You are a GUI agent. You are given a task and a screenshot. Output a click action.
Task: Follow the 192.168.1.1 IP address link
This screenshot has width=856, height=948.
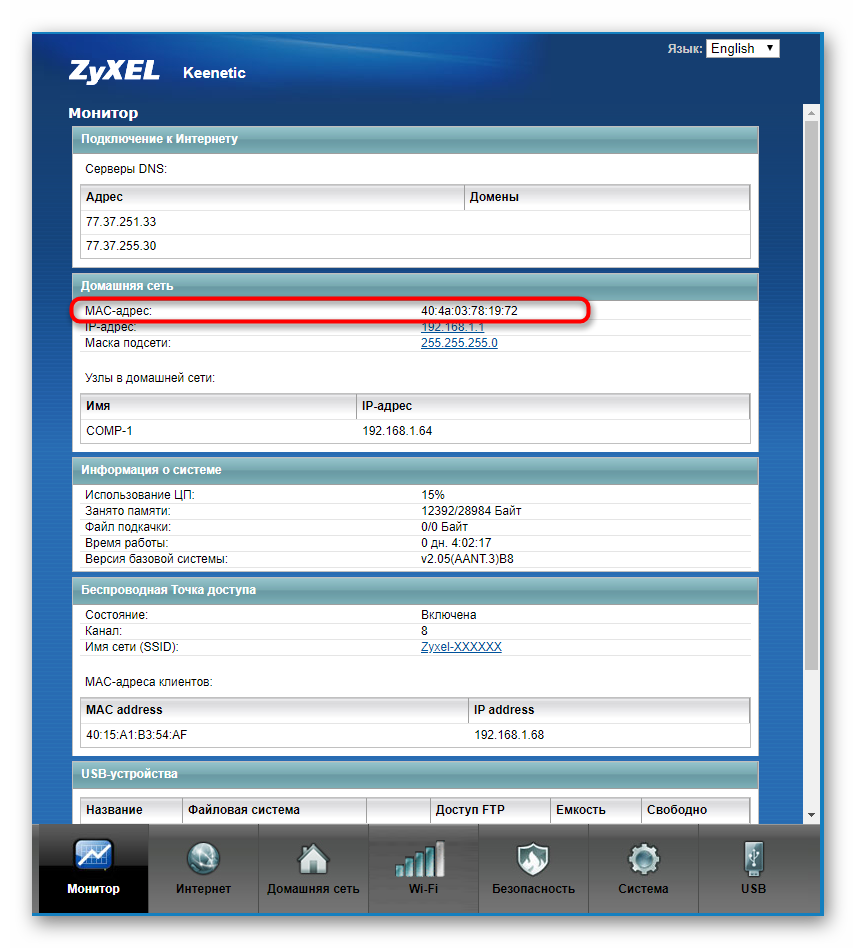452,327
